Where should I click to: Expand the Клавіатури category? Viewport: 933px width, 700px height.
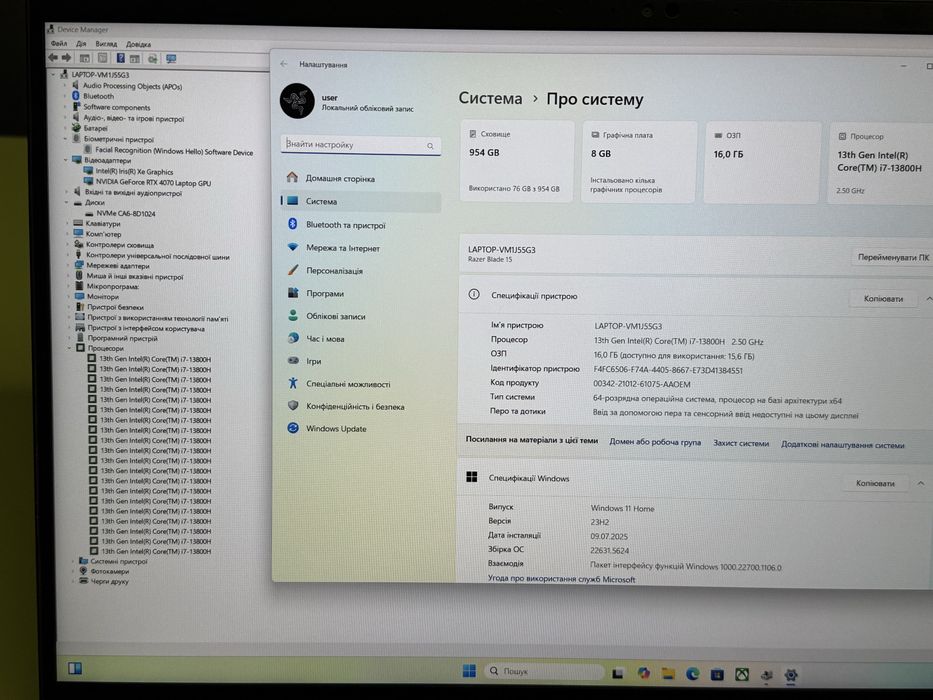(67, 223)
